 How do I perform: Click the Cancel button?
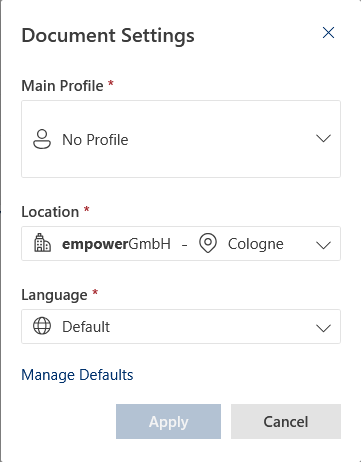(286, 421)
